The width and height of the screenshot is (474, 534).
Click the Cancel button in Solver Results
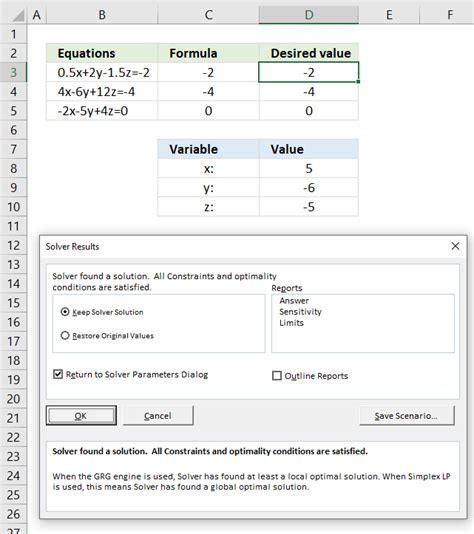click(158, 415)
